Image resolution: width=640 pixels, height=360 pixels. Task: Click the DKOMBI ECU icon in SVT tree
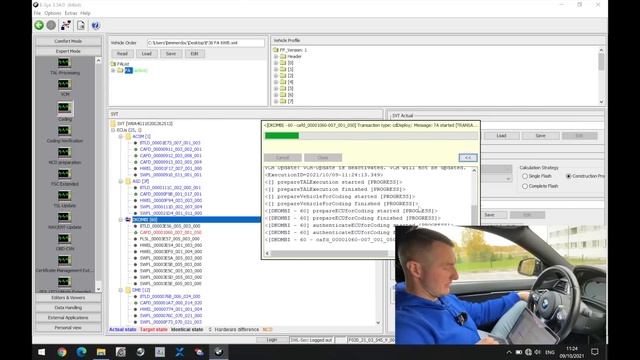[x=128, y=220]
